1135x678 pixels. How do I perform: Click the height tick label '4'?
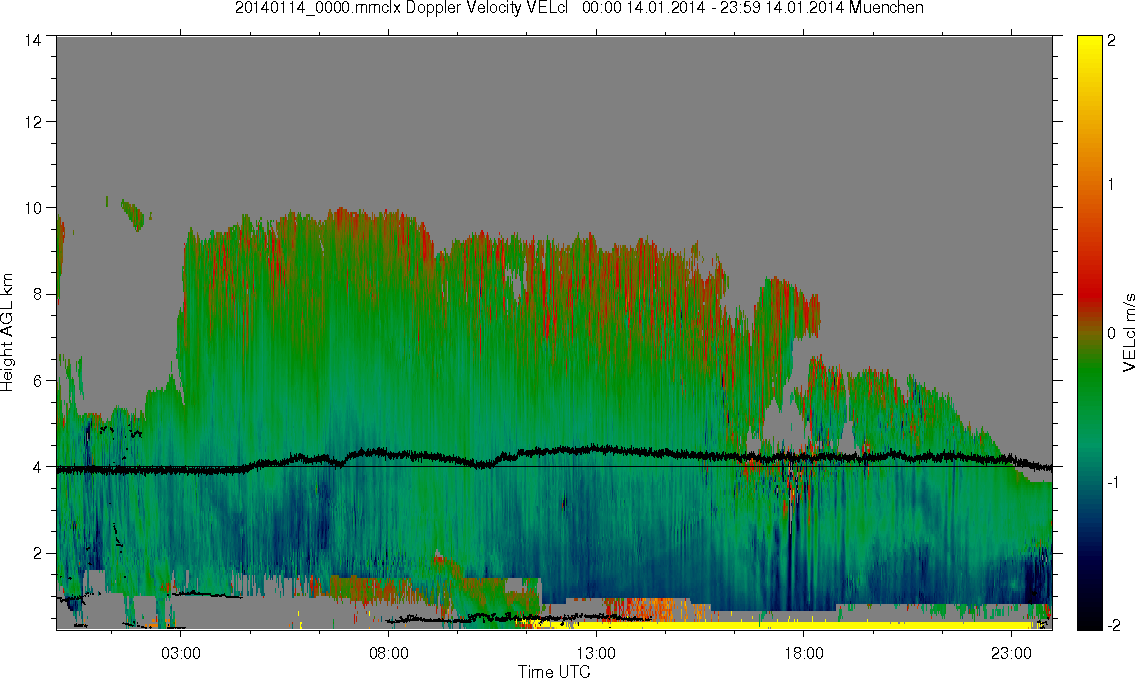point(36,467)
